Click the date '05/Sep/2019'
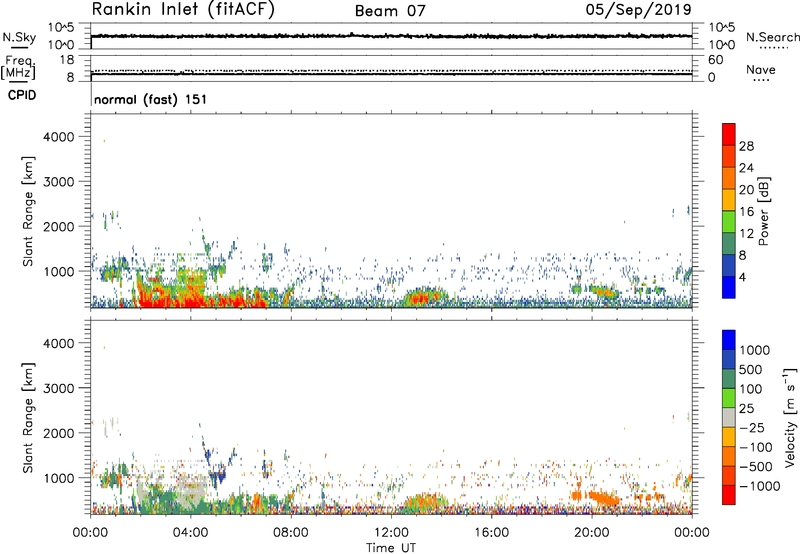800x554 pixels. click(x=638, y=10)
